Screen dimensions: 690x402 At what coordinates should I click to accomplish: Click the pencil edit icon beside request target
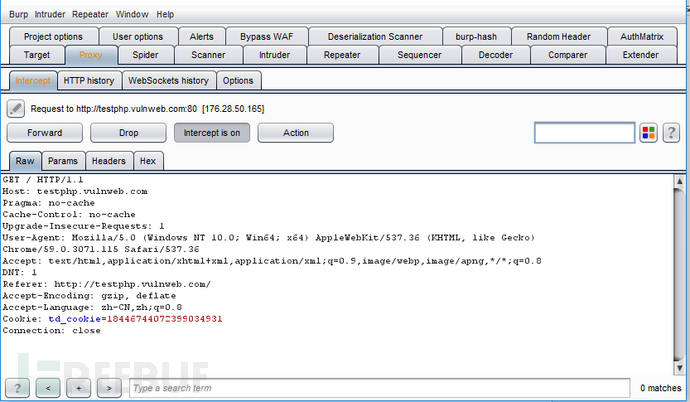point(16,109)
